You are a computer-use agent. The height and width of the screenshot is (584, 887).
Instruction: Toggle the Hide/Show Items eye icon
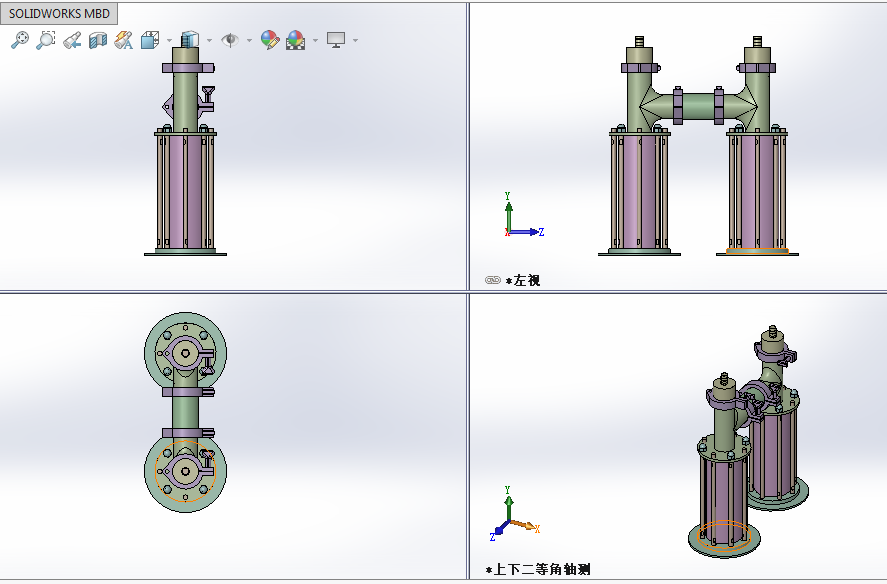point(230,40)
